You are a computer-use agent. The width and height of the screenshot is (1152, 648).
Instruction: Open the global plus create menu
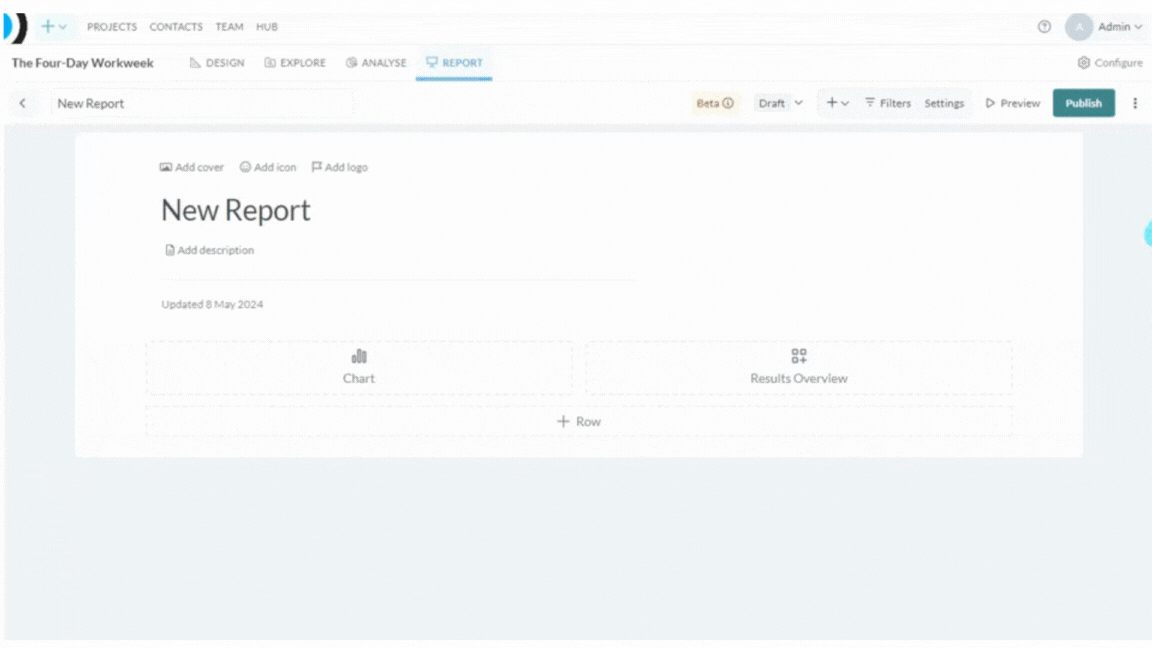click(54, 26)
